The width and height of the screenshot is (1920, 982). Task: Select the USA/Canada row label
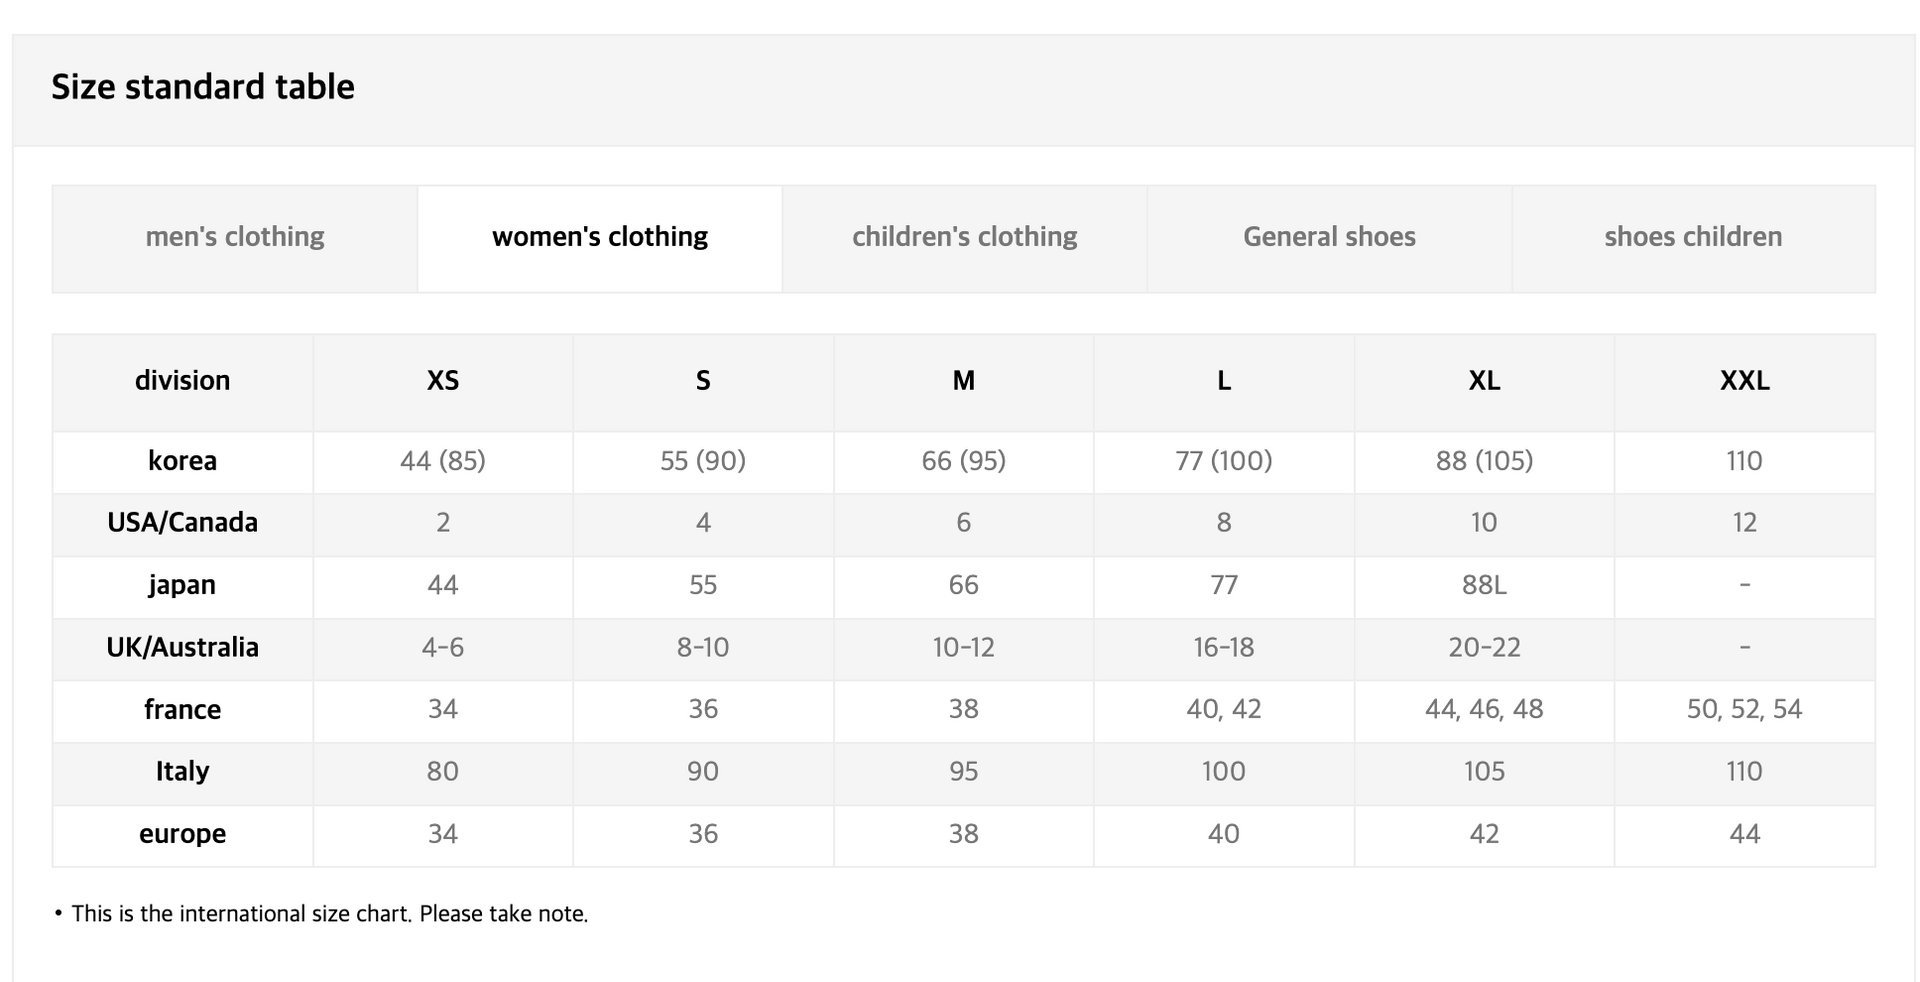[x=183, y=524]
